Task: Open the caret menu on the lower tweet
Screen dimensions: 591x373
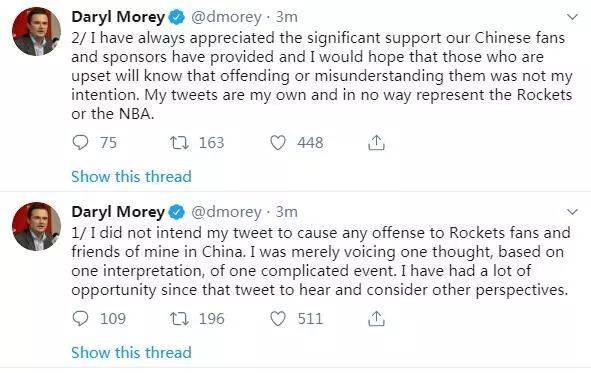Action: [573, 212]
